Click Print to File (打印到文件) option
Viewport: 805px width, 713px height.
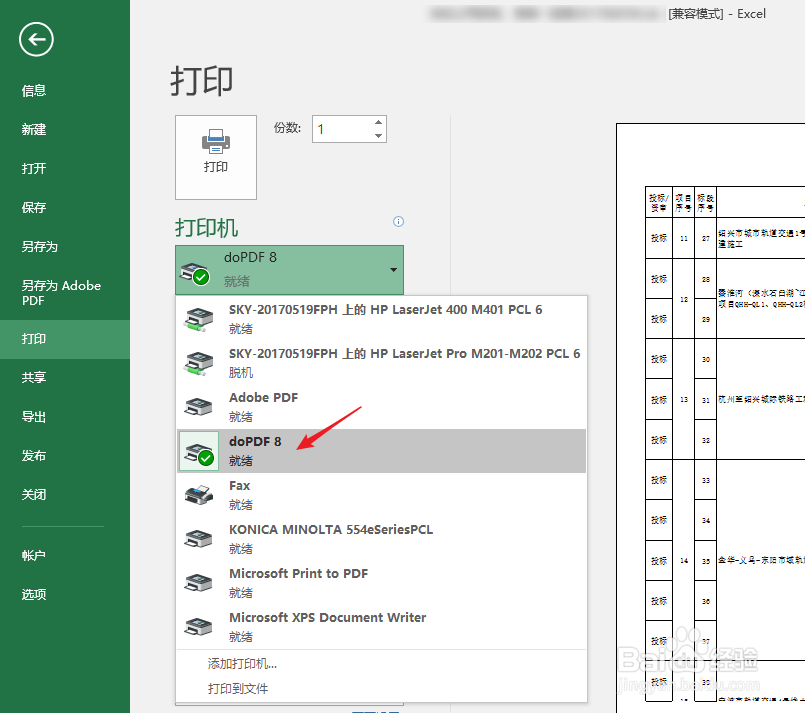[x=238, y=688]
